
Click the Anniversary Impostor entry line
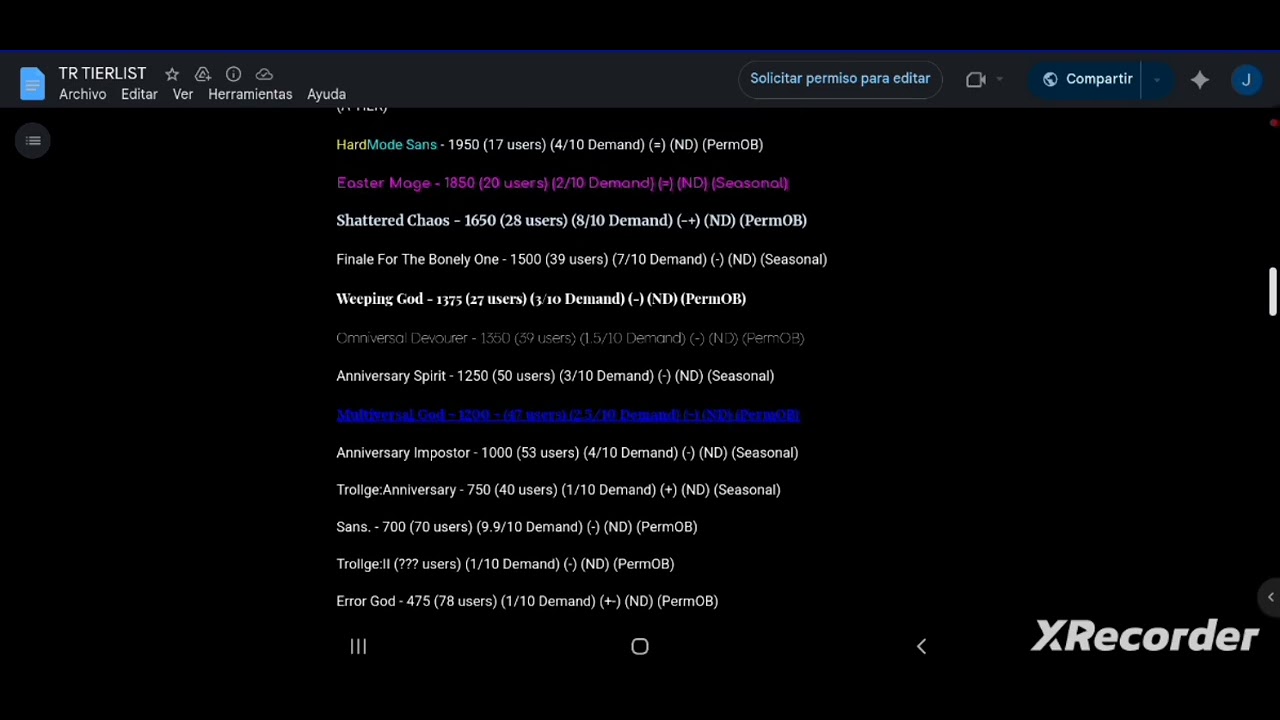pyautogui.click(x=567, y=453)
